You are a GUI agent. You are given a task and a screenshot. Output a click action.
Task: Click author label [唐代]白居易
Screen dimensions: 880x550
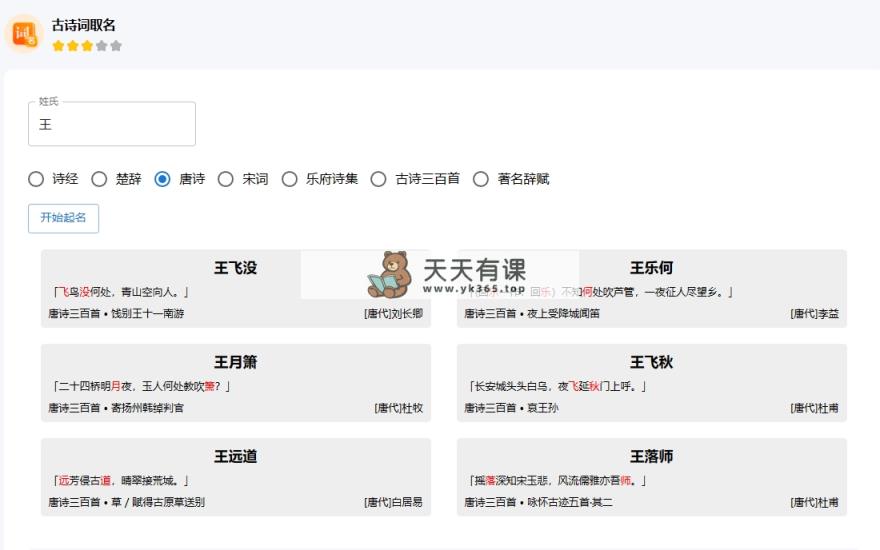(393, 502)
